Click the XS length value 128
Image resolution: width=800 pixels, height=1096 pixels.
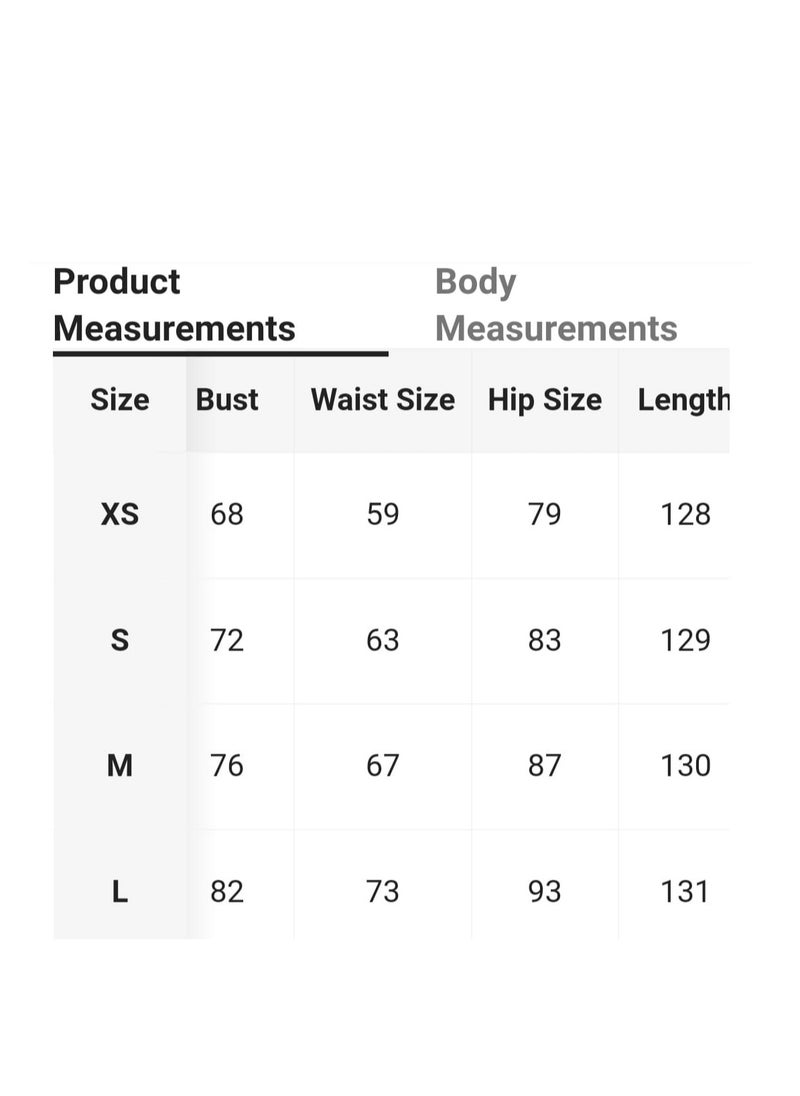point(685,514)
